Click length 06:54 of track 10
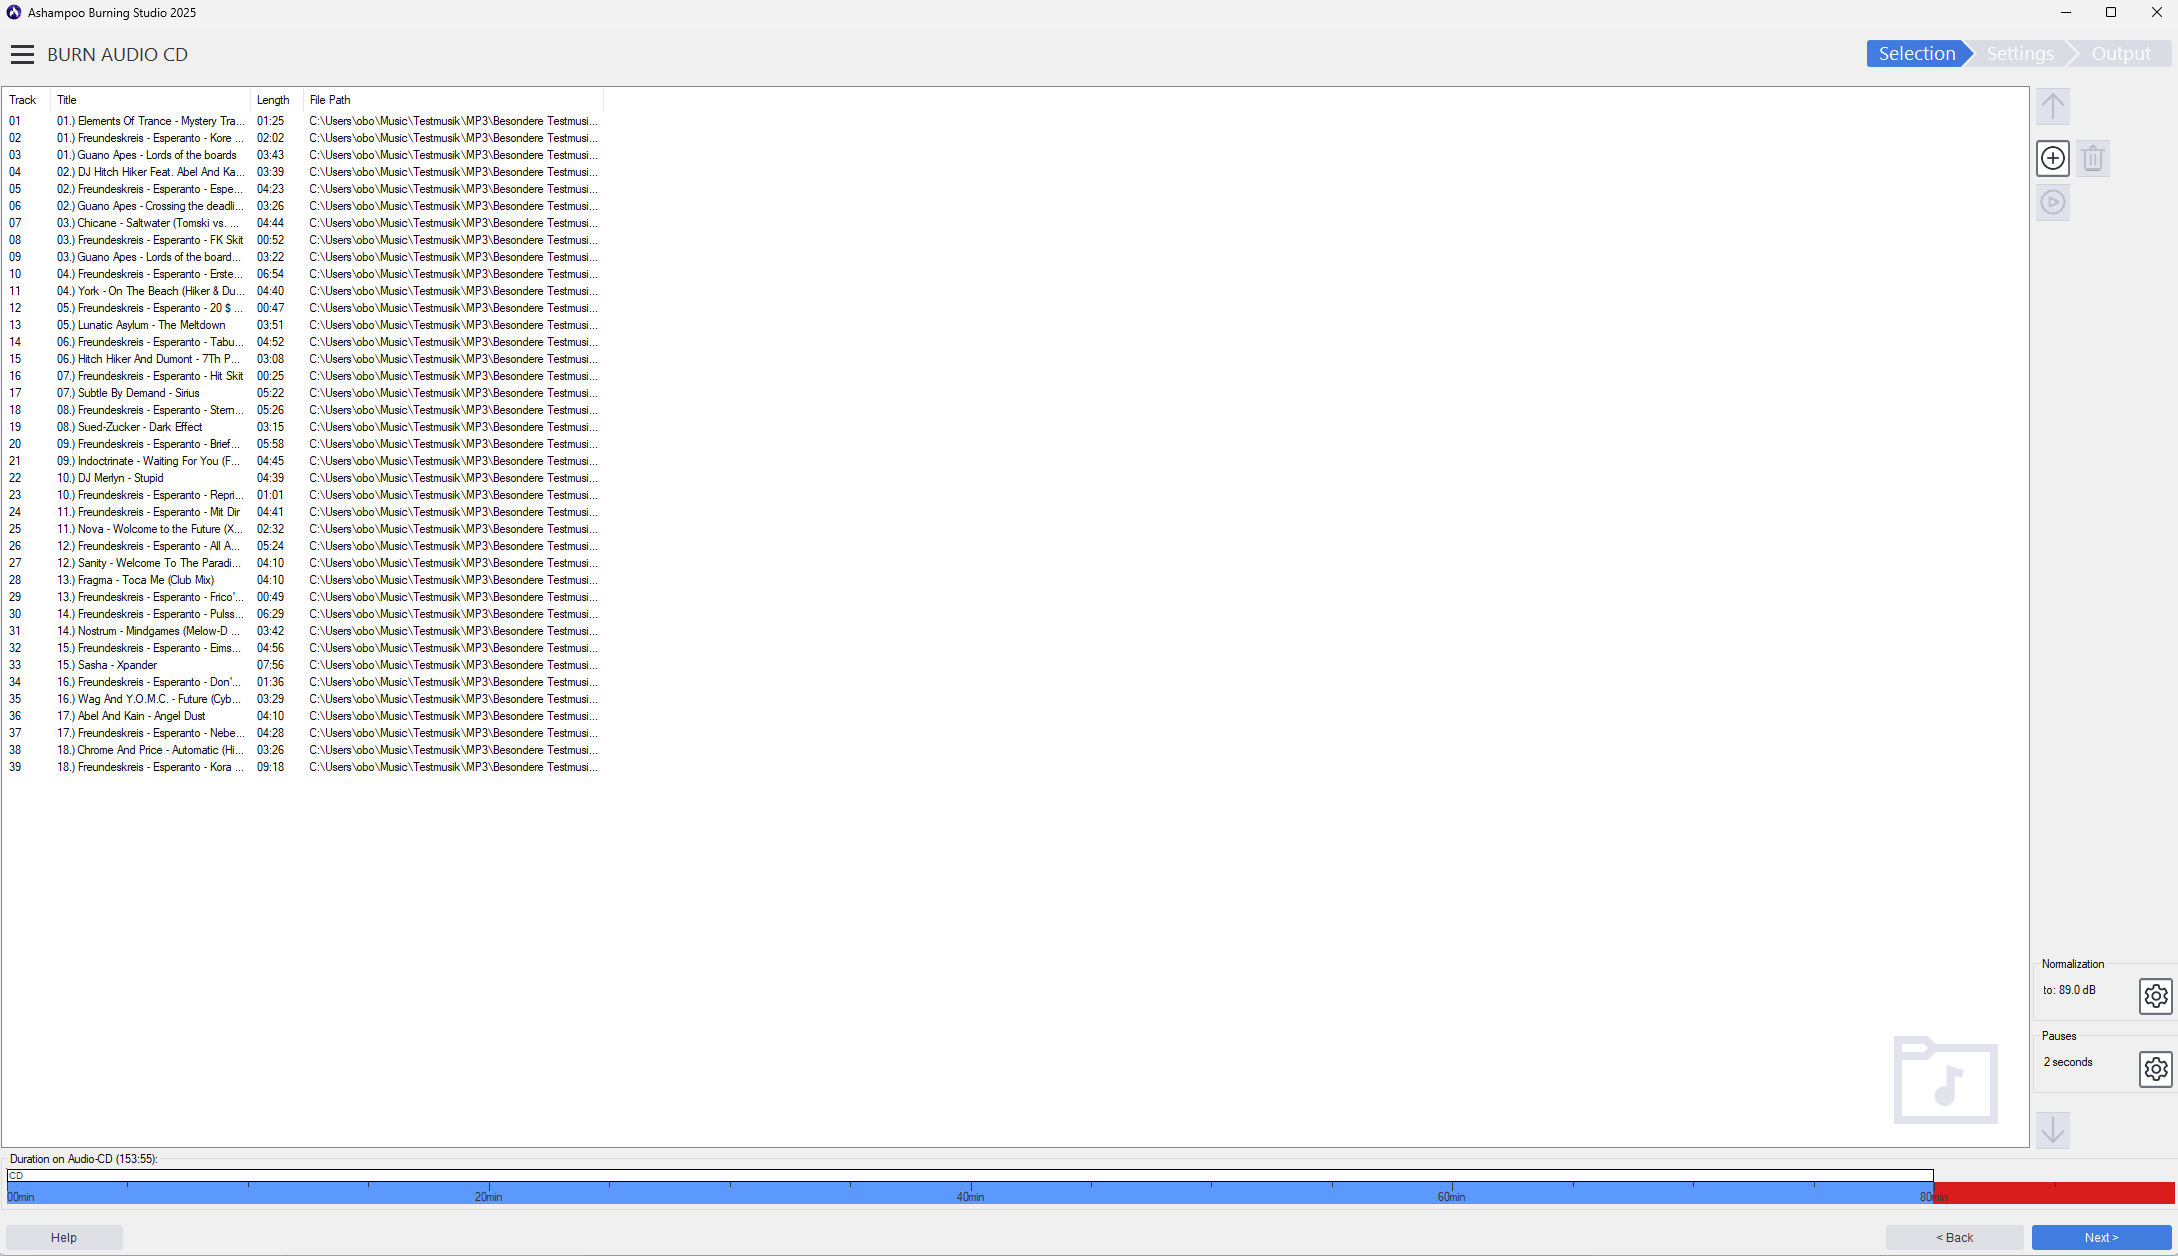The height and width of the screenshot is (1256, 2178). point(270,274)
